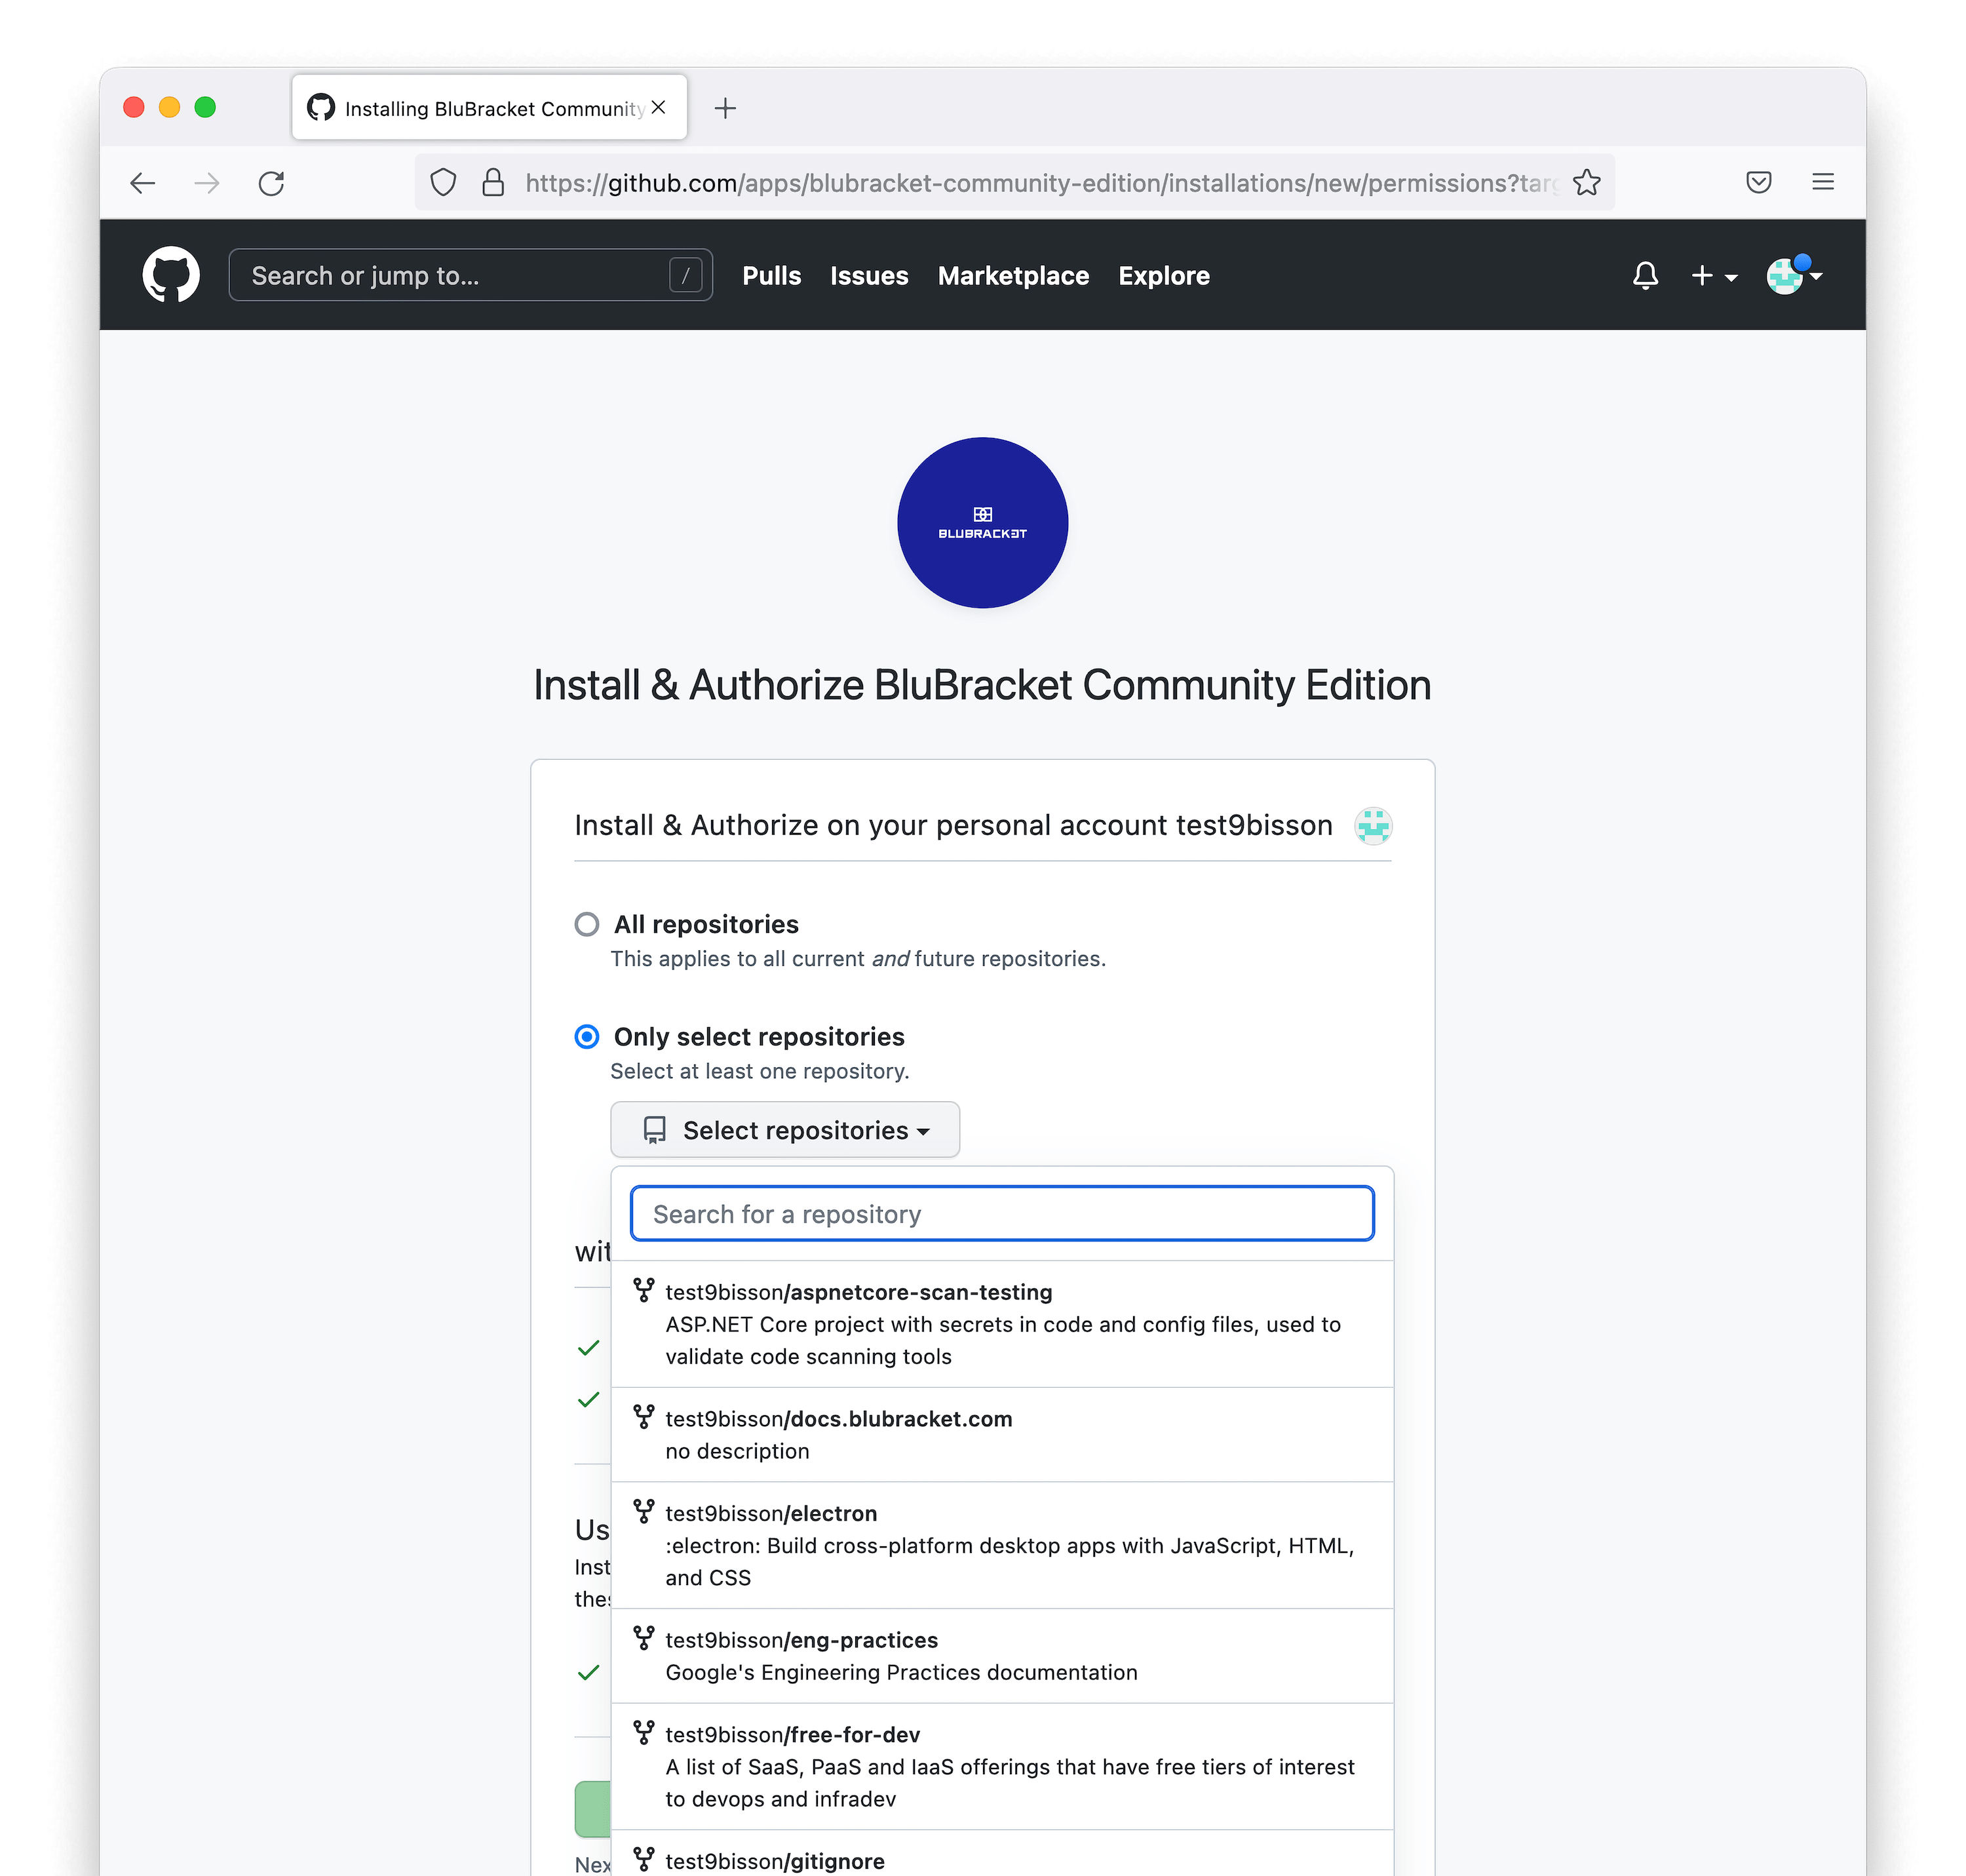The image size is (1966, 1876).
Task: Open a new browser tab
Action: click(726, 108)
